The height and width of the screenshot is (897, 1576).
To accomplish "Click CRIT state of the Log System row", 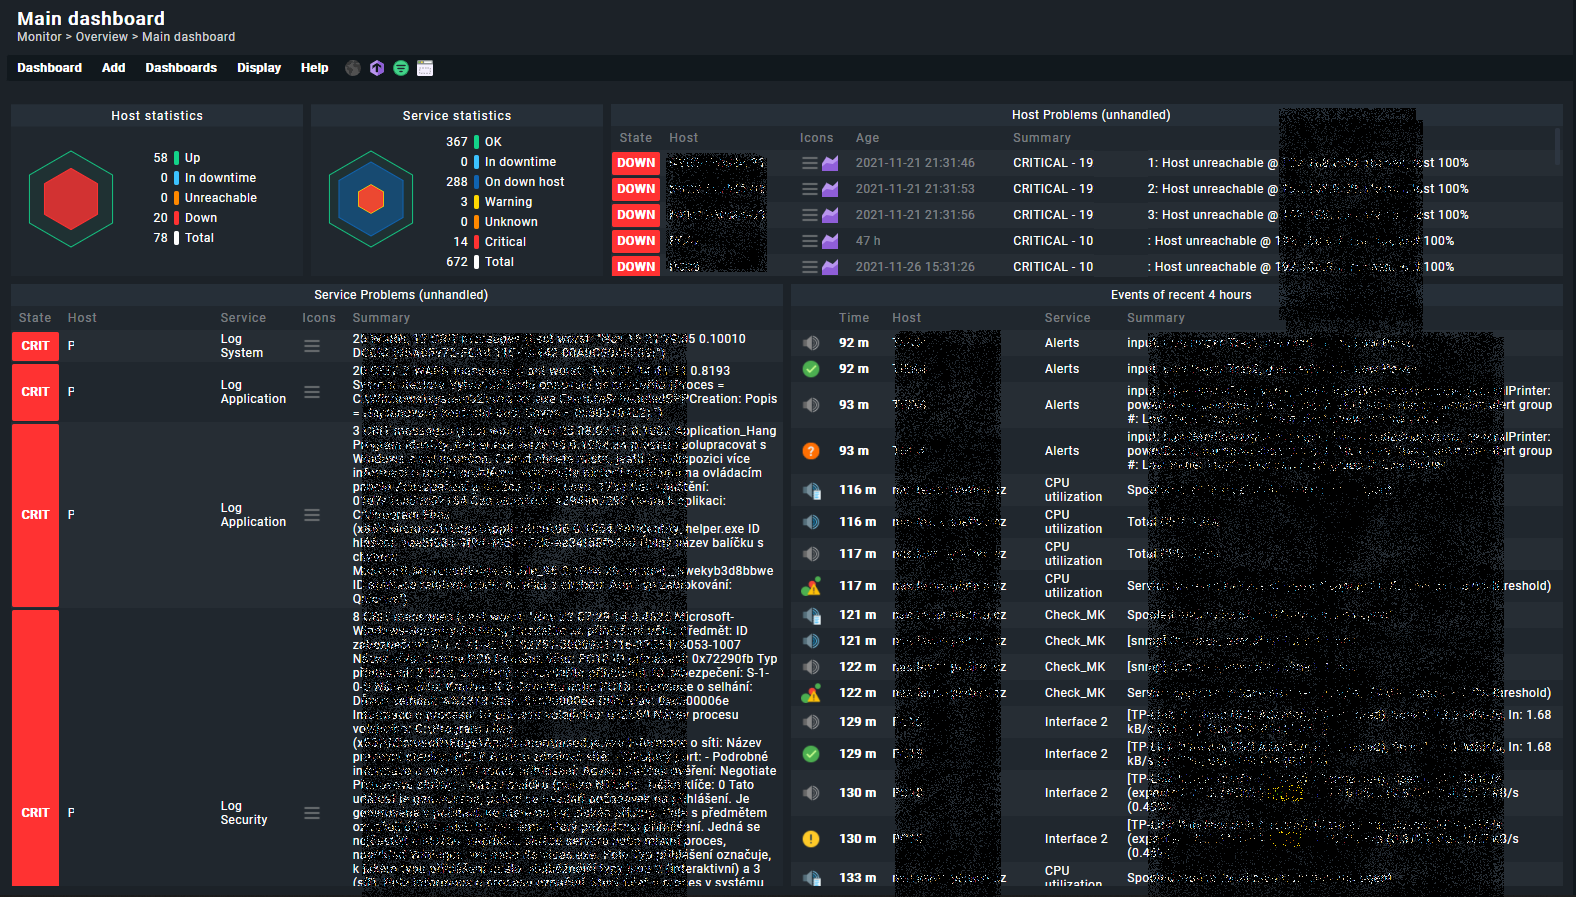I will [35, 346].
